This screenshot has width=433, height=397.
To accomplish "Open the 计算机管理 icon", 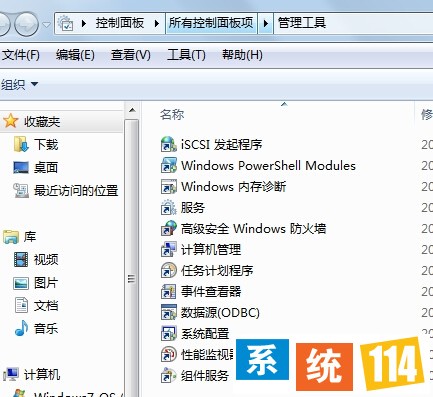I will pyautogui.click(x=168, y=250).
